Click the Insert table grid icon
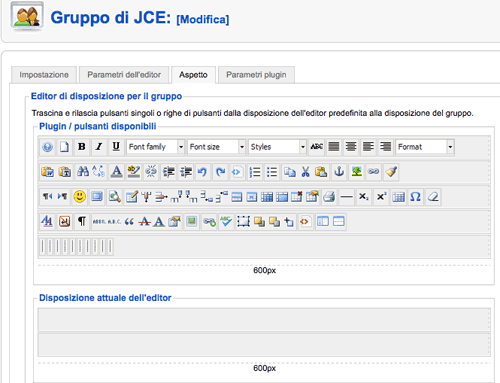 398,197
